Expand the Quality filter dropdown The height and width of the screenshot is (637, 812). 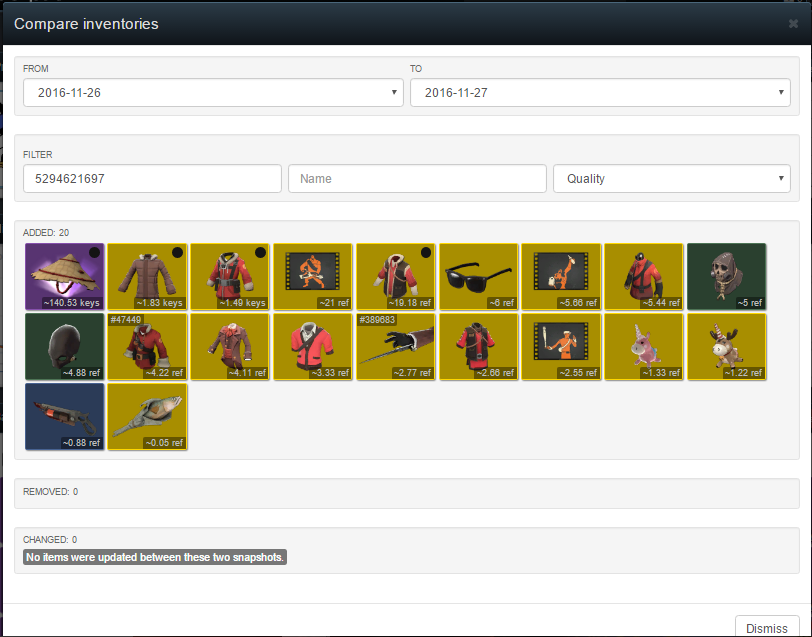(x=672, y=179)
